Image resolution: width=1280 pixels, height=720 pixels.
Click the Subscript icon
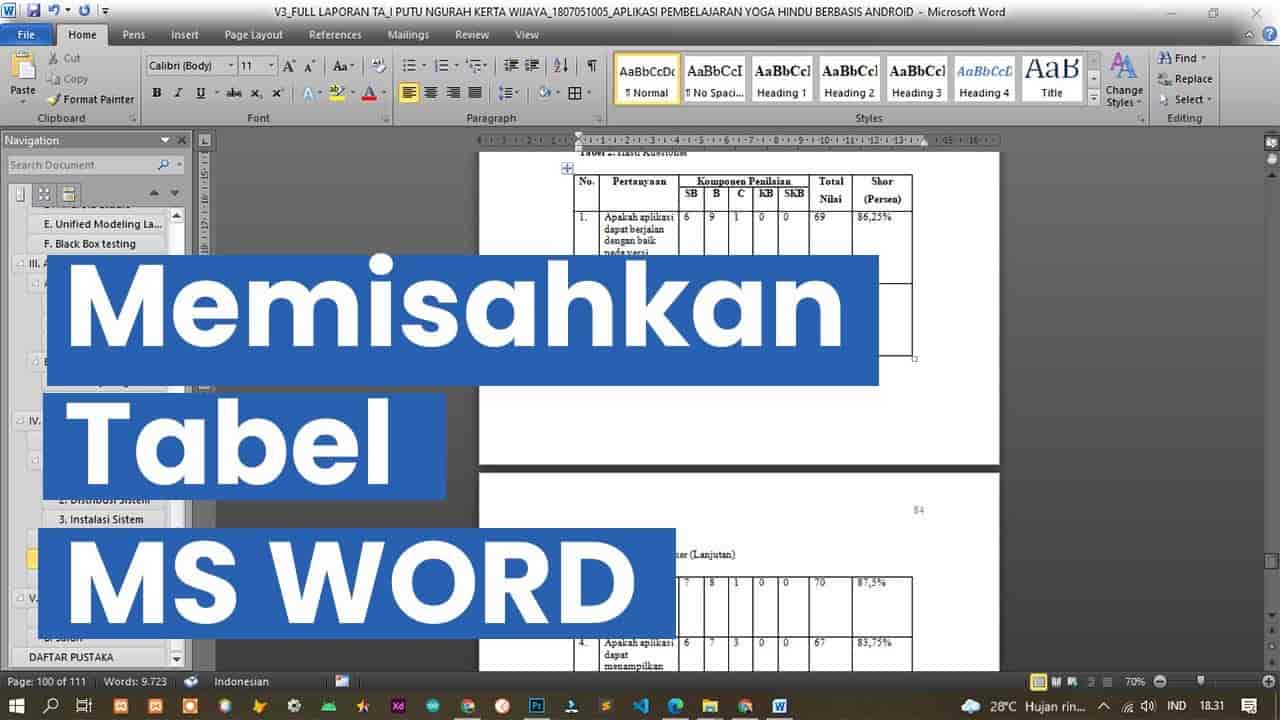coord(256,93)
